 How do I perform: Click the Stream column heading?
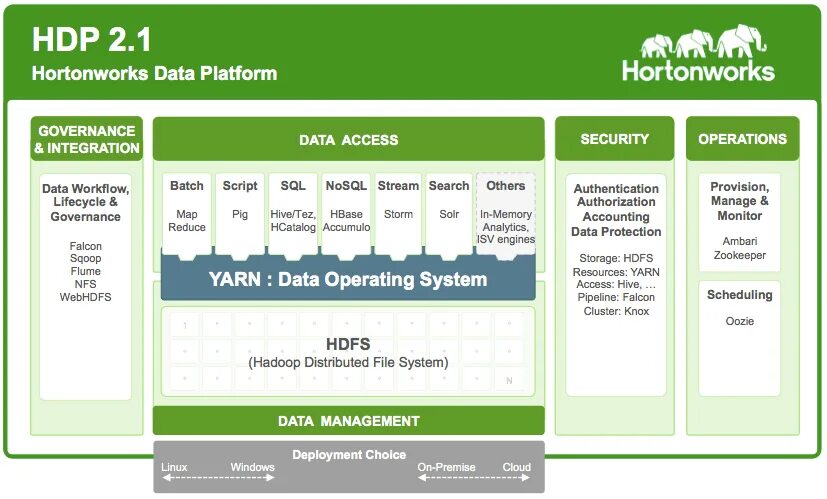(398, 186)
